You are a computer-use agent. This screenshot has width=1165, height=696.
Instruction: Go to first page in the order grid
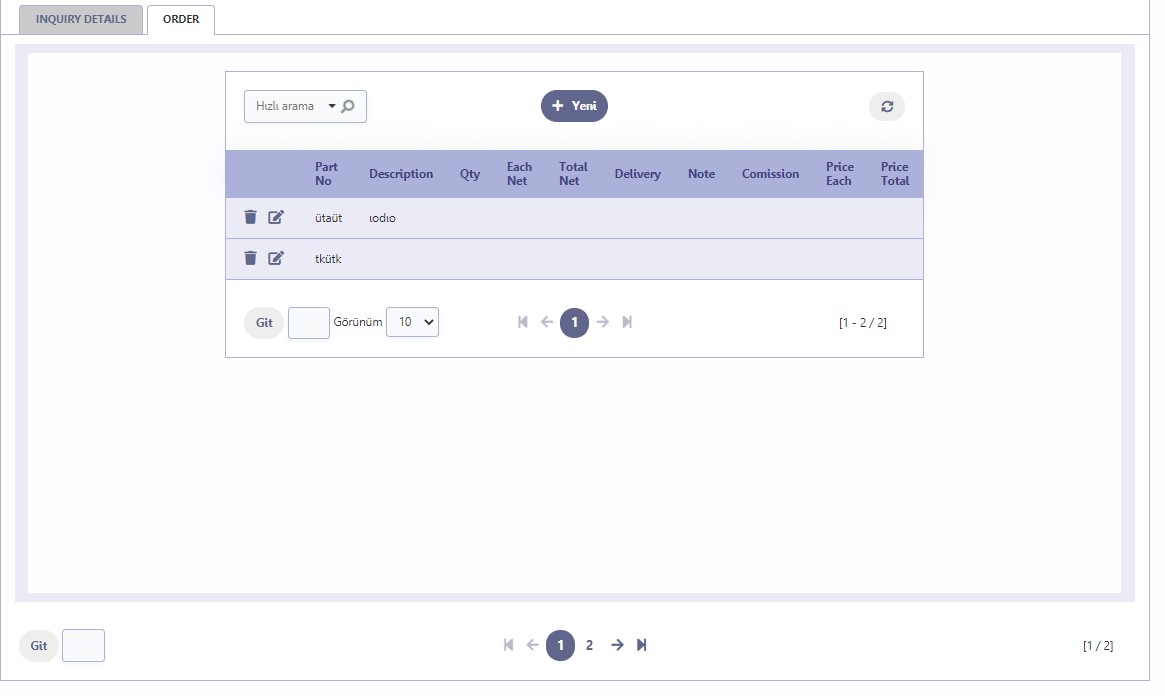pos(522,322)
